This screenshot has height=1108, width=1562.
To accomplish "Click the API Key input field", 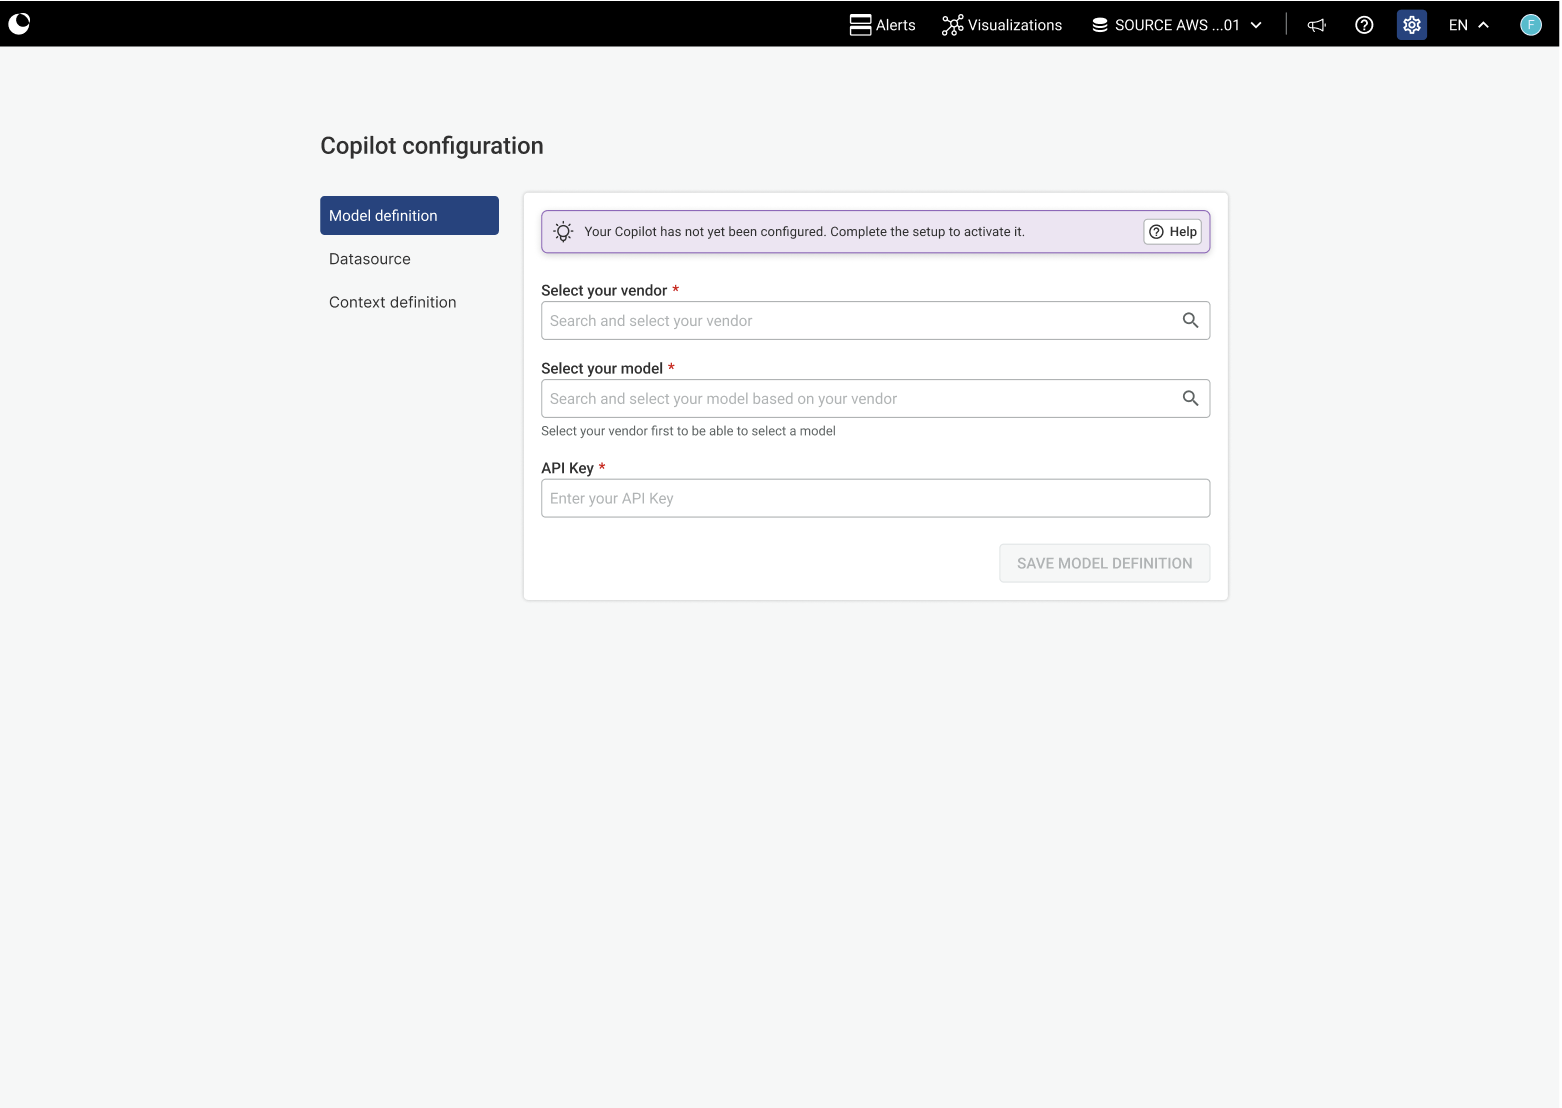I will 875,498.
